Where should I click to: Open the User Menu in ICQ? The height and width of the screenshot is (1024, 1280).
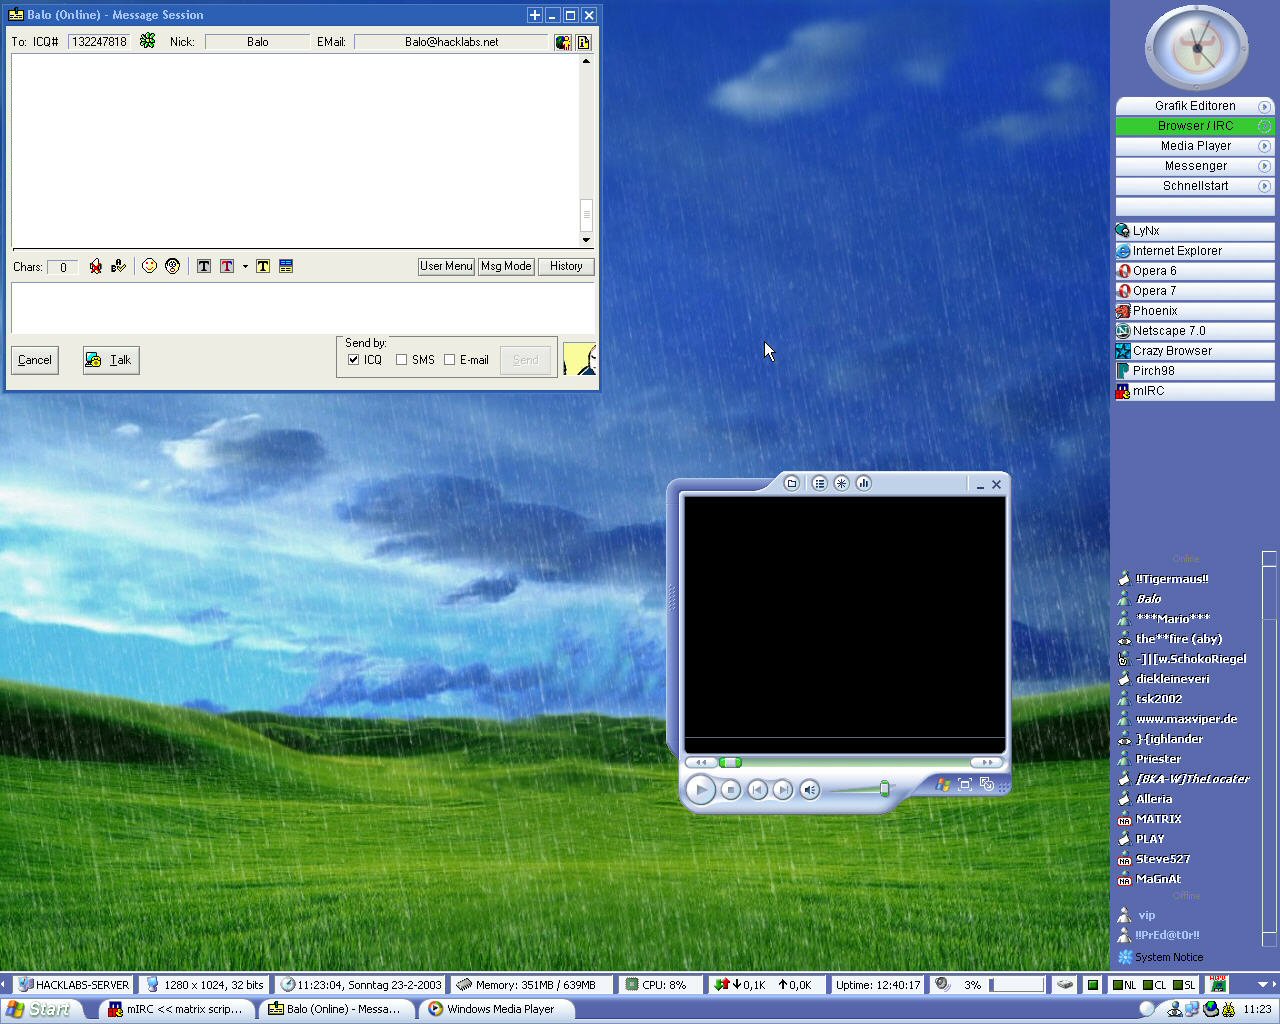point(446,266)
